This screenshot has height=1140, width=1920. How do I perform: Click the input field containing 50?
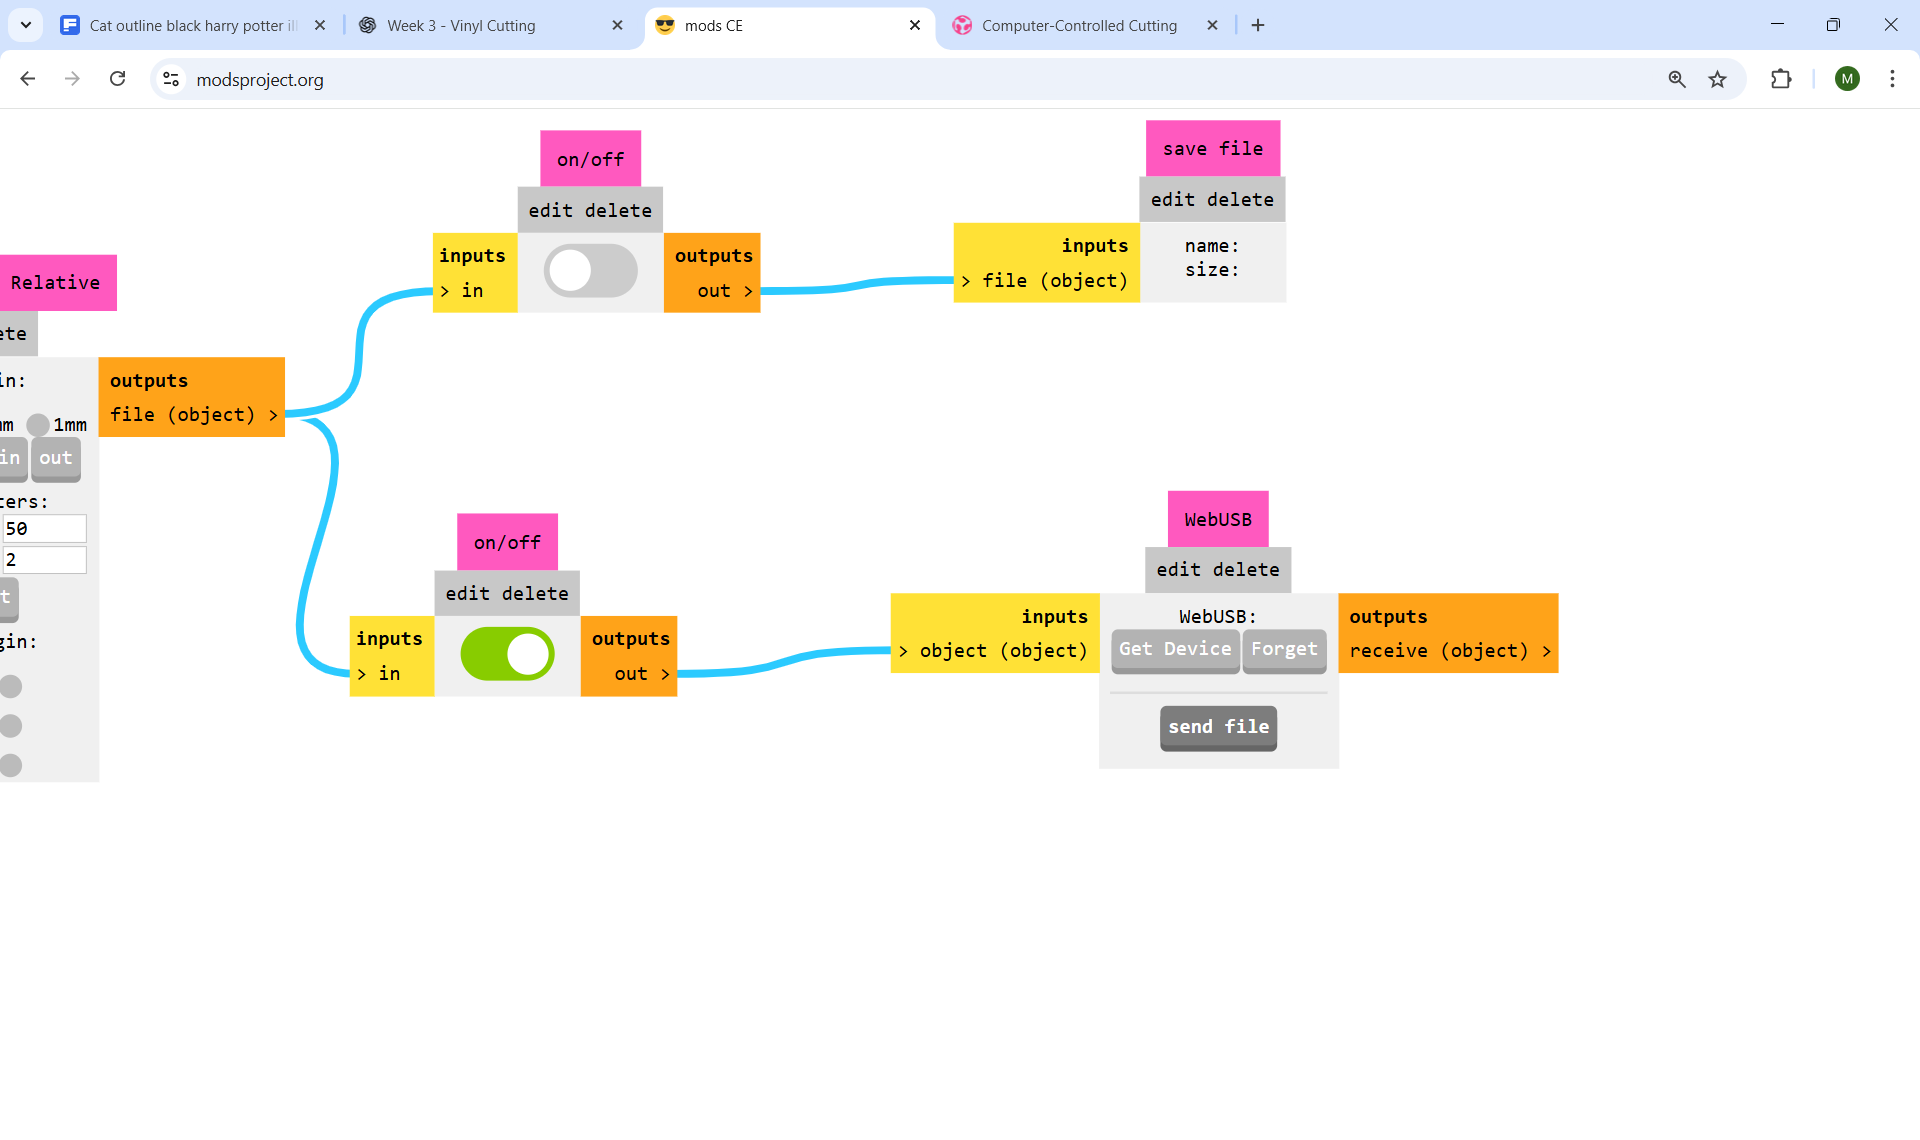[44, 529]
